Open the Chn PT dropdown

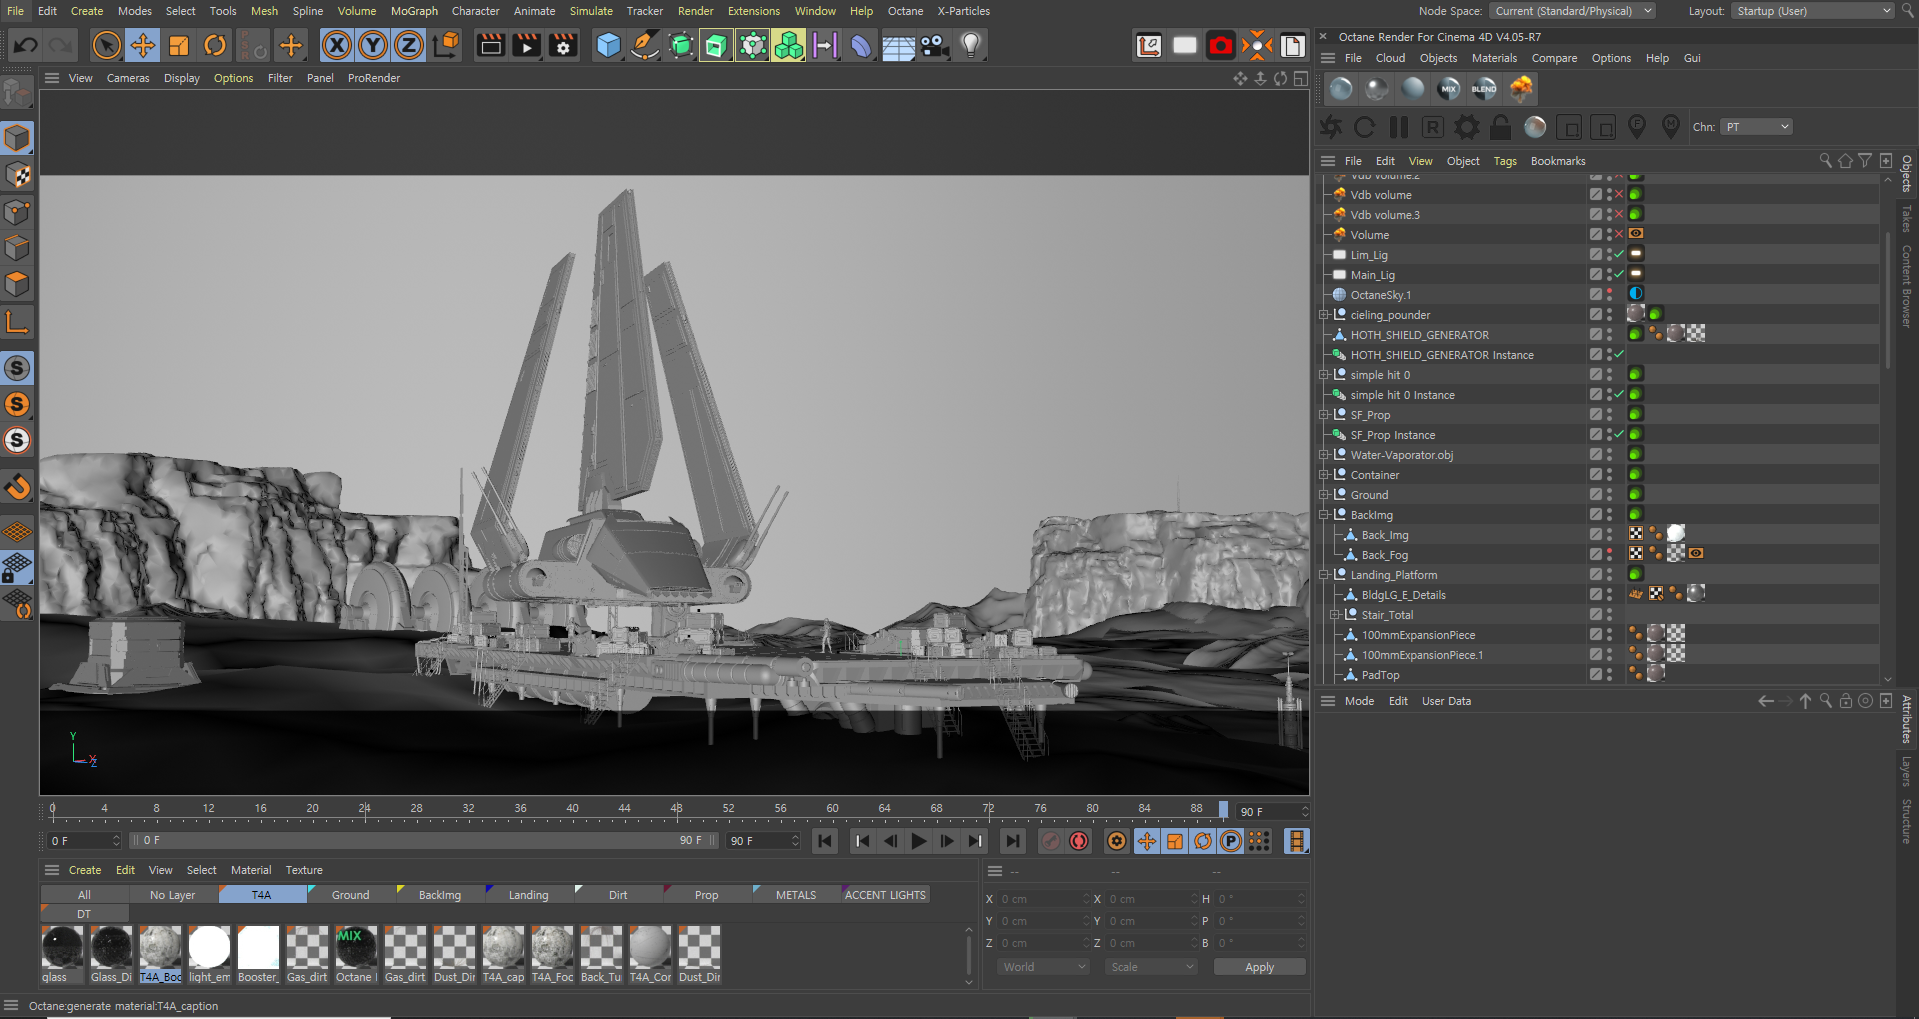1756,127
